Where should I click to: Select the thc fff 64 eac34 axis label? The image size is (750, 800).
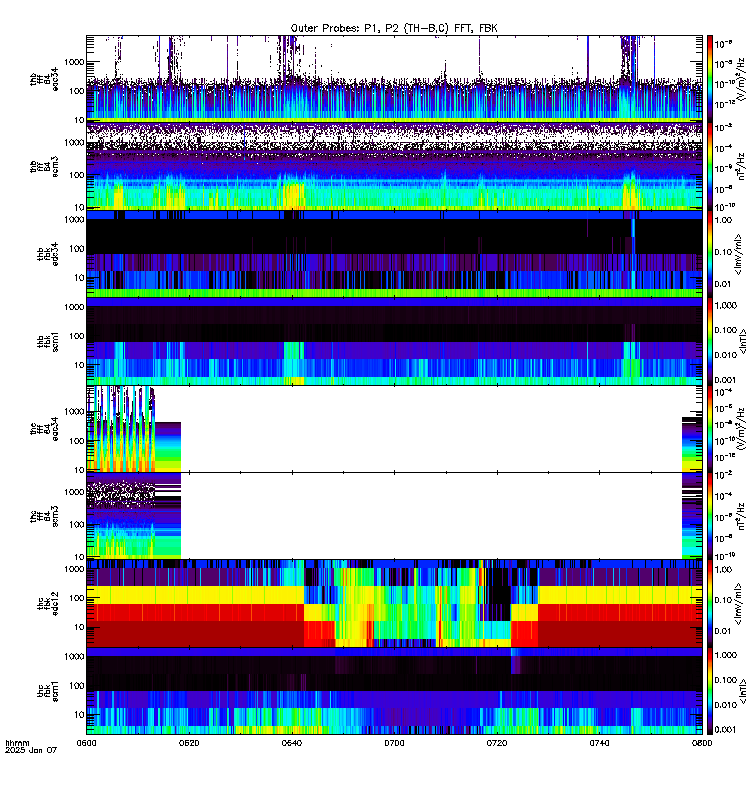(44, 429)
